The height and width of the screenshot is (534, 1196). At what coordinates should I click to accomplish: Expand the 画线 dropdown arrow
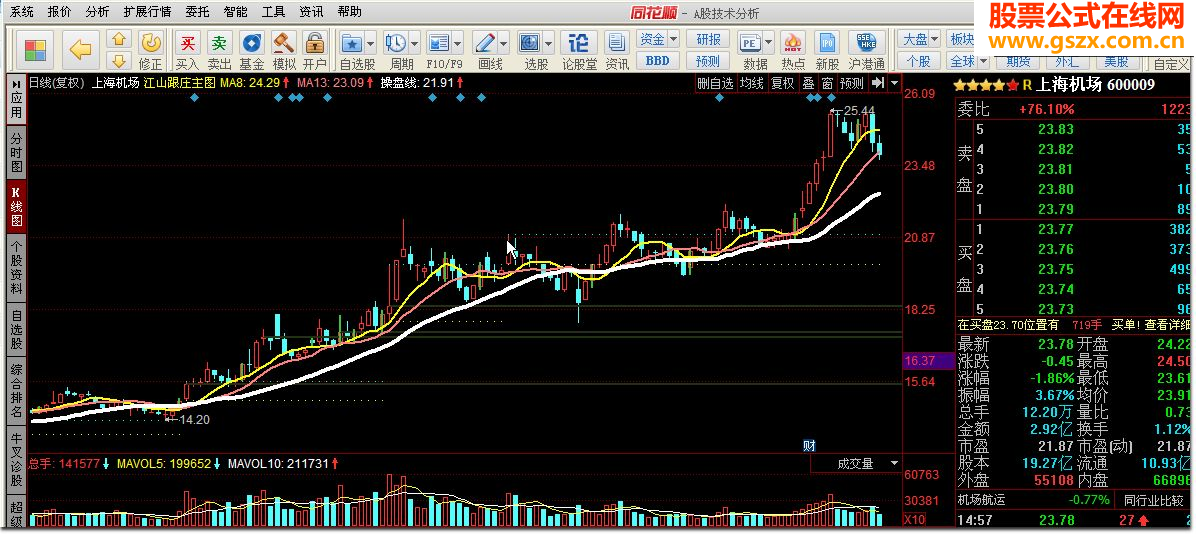tap(503, 43)
